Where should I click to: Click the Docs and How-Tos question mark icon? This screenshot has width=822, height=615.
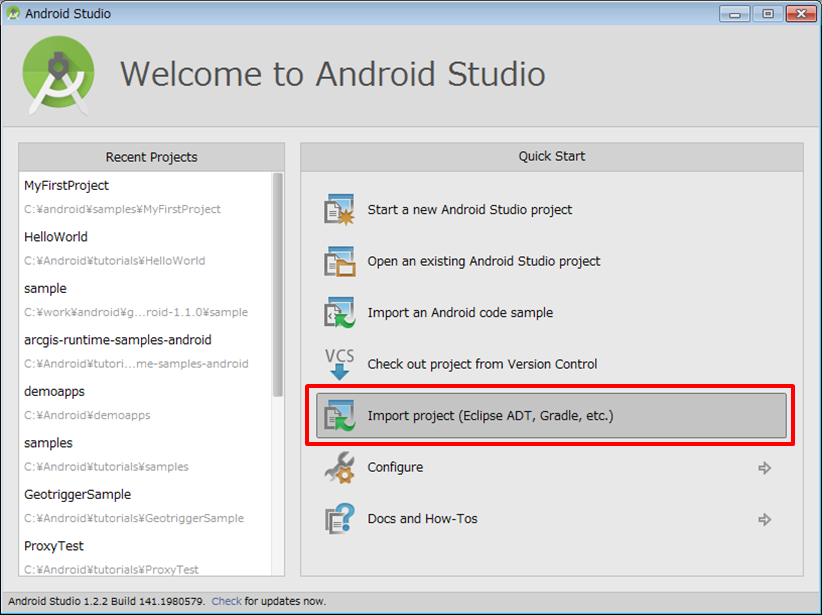pos(339,519)
